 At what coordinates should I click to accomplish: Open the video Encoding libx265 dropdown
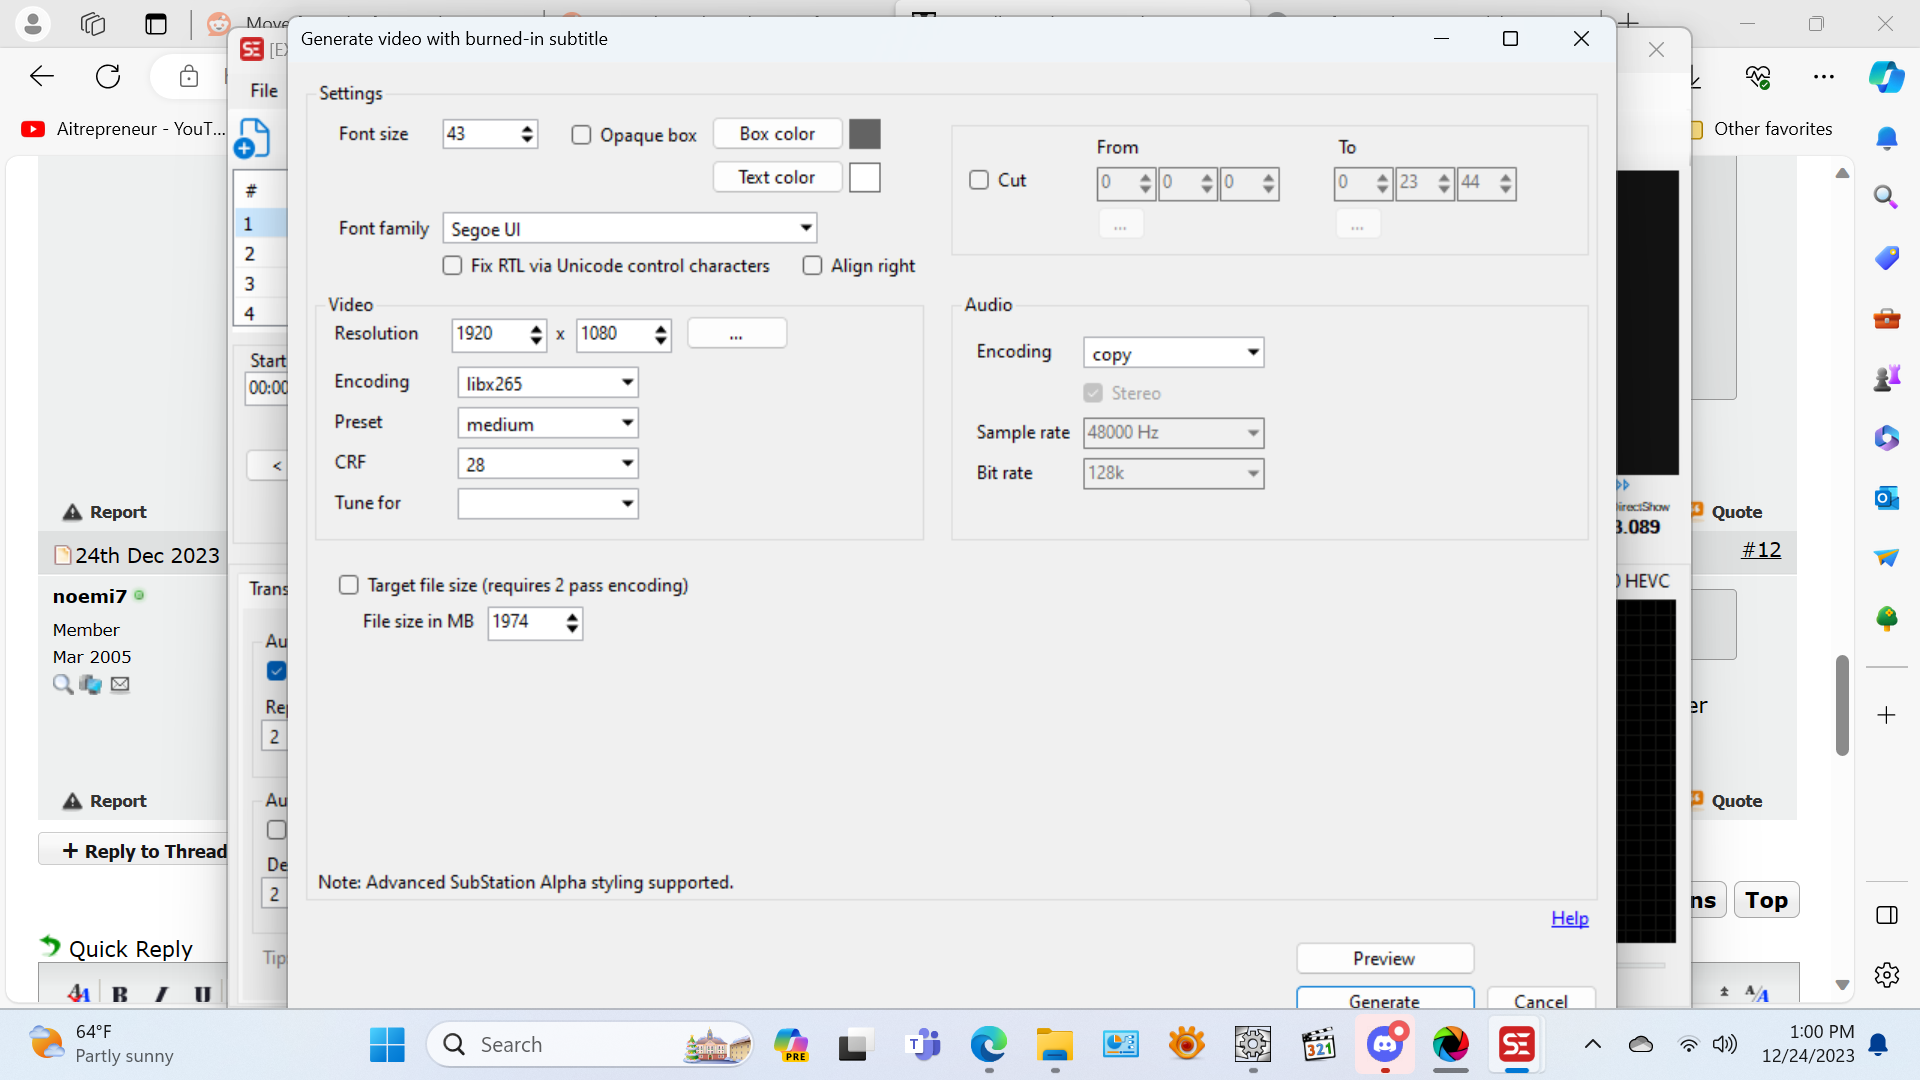pyautogui.click(x=627, y=382)
